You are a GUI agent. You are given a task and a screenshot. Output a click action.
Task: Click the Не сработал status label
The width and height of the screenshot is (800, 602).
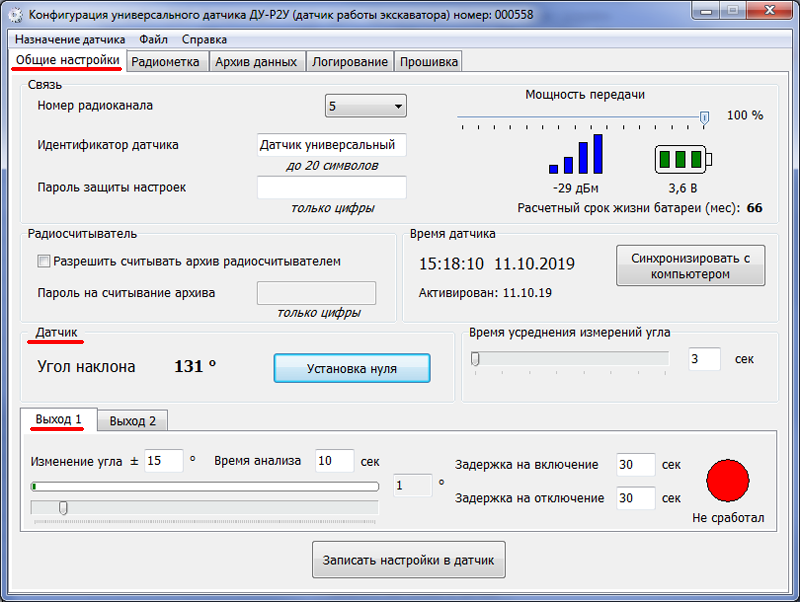(x=728, y=518)
